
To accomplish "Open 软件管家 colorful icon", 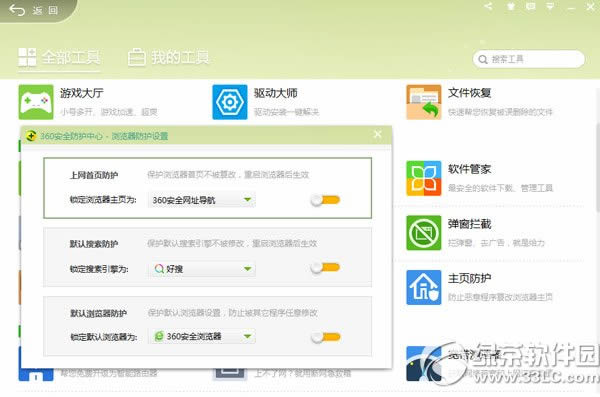I will tap(424, 178).
